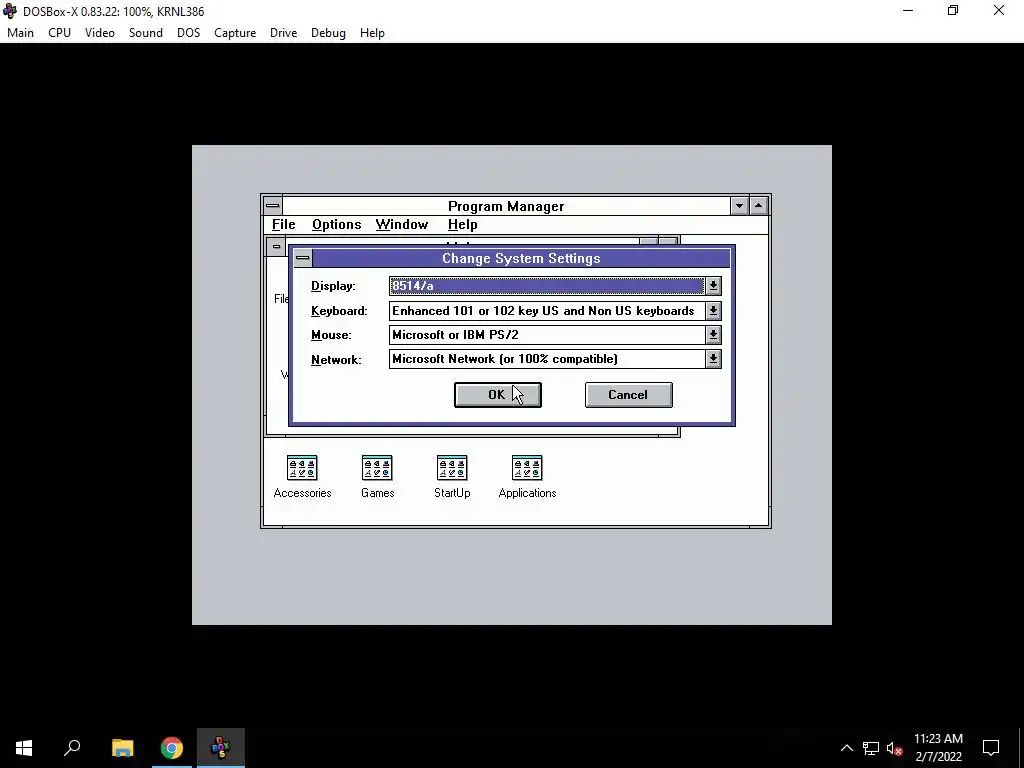
Task: Open the StartUp program group icon
Action: pyautogui.click(x=452, y=468)
